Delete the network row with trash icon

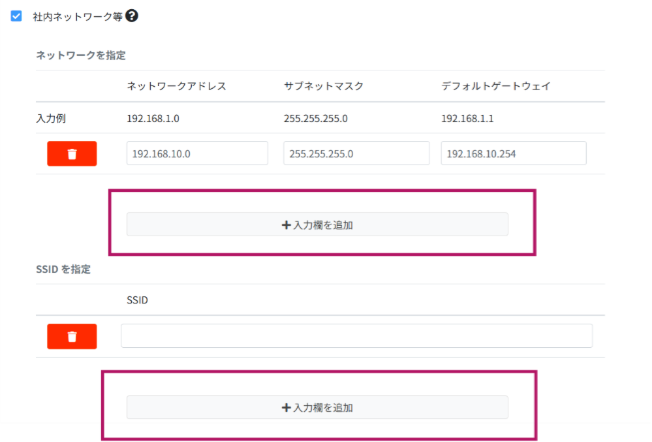(x=72, y=154)
